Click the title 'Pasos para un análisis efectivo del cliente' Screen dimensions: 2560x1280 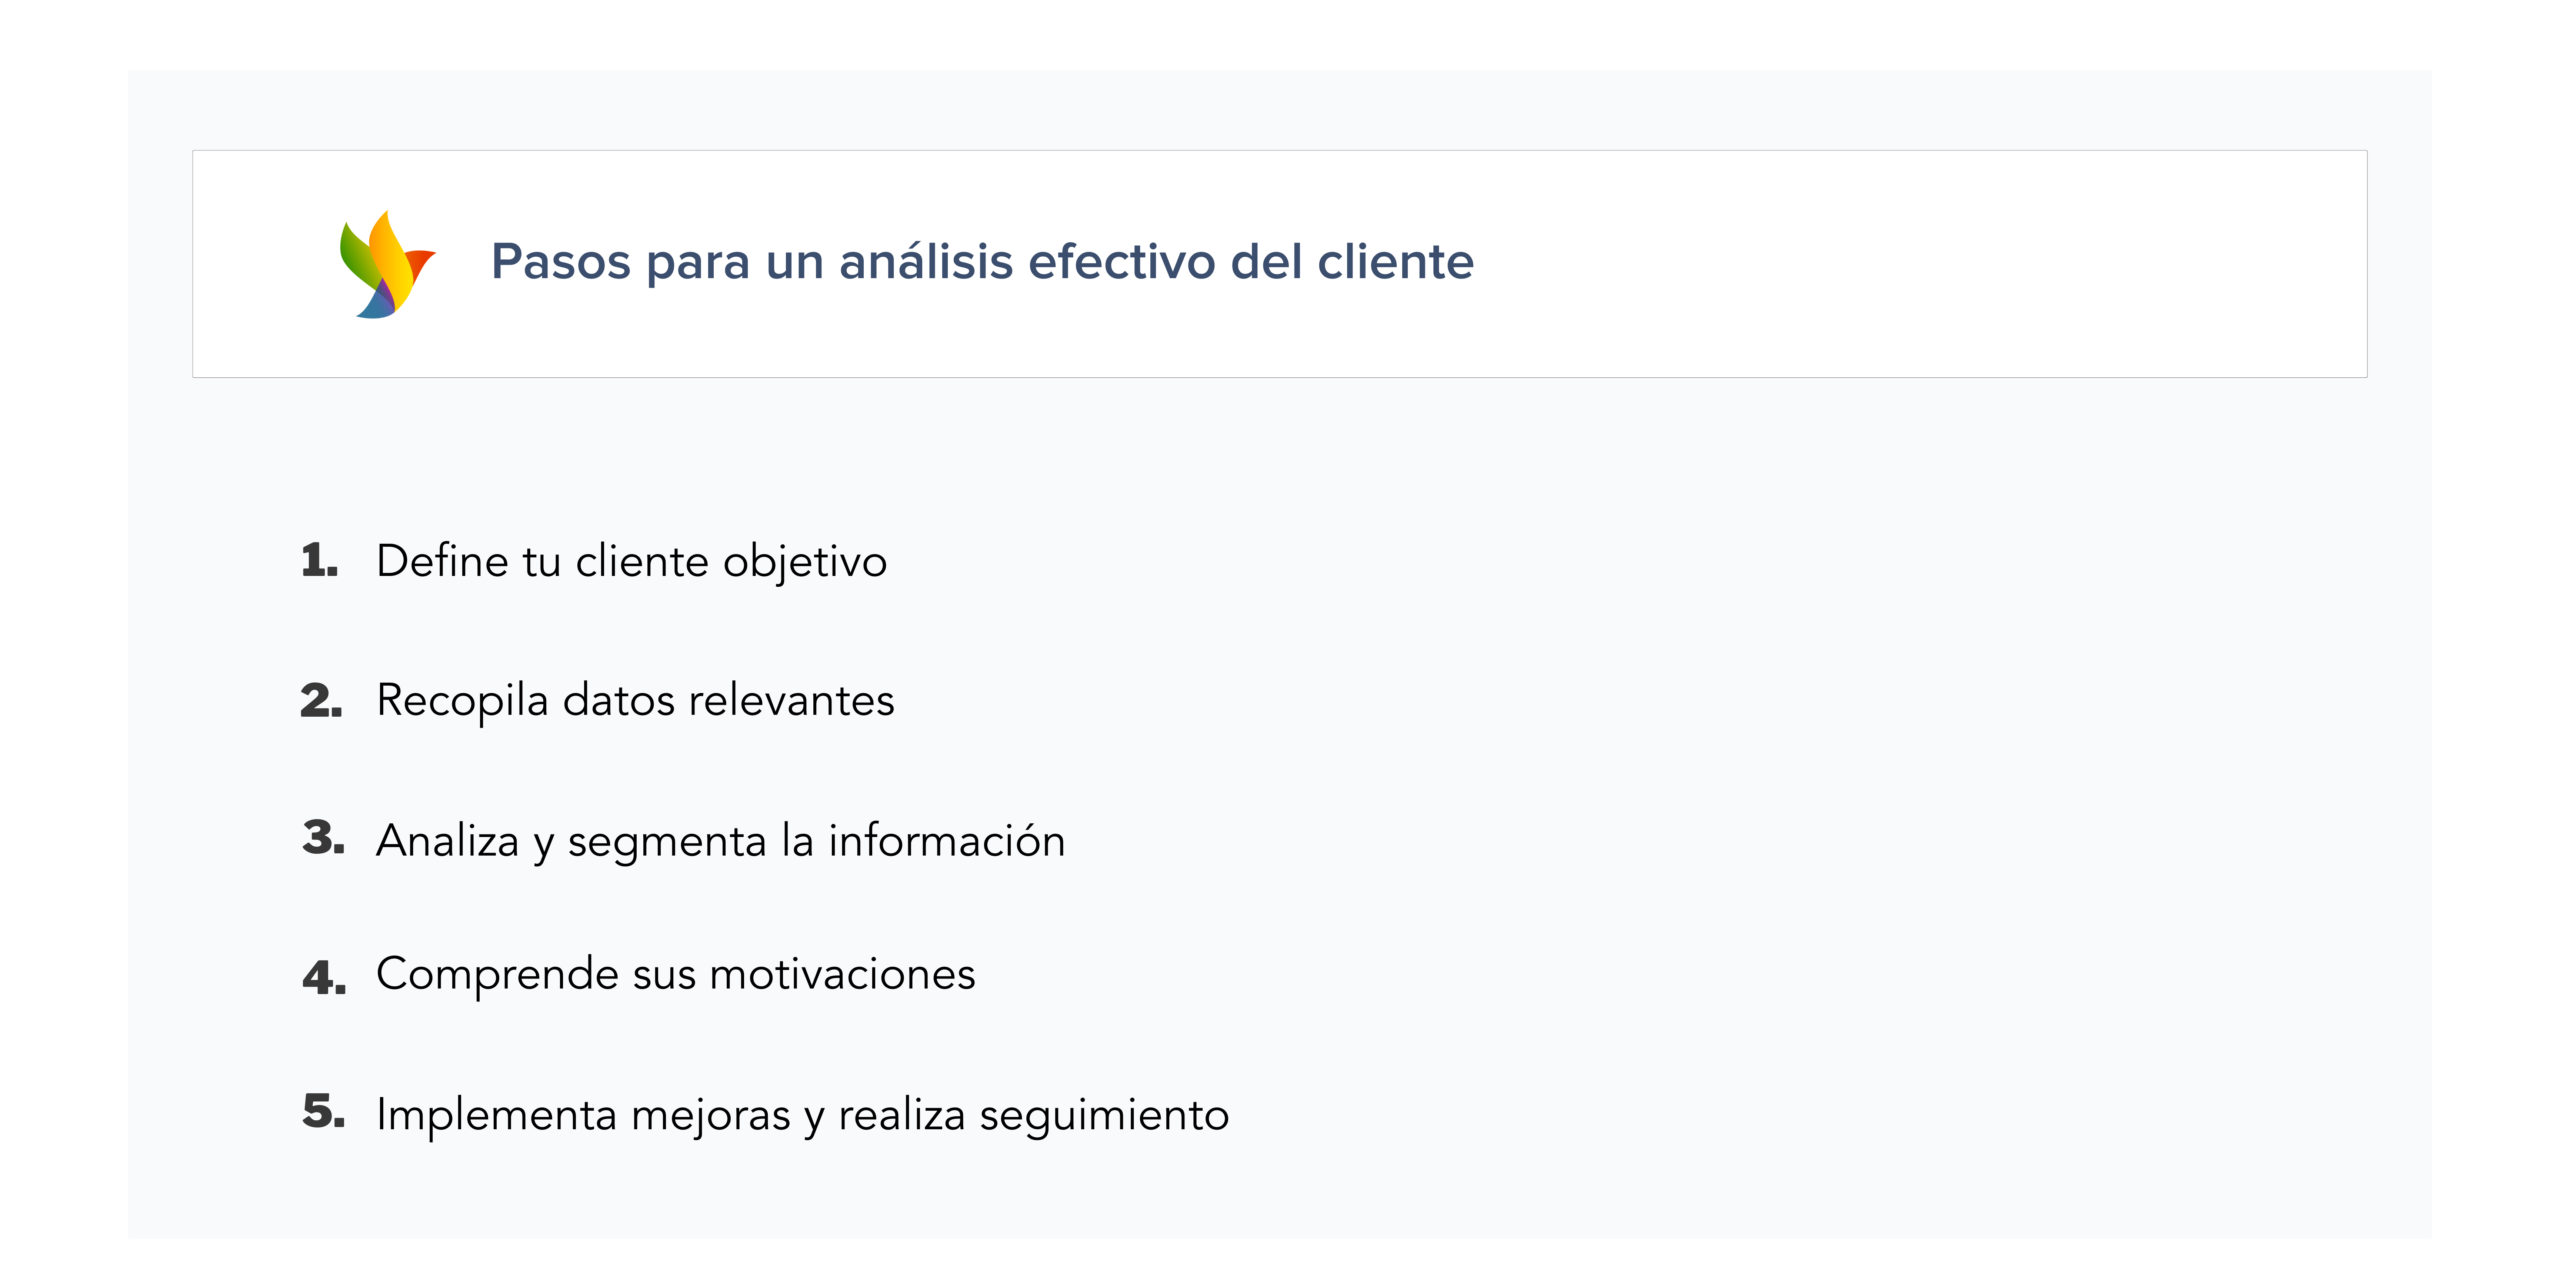click(982, 262)
